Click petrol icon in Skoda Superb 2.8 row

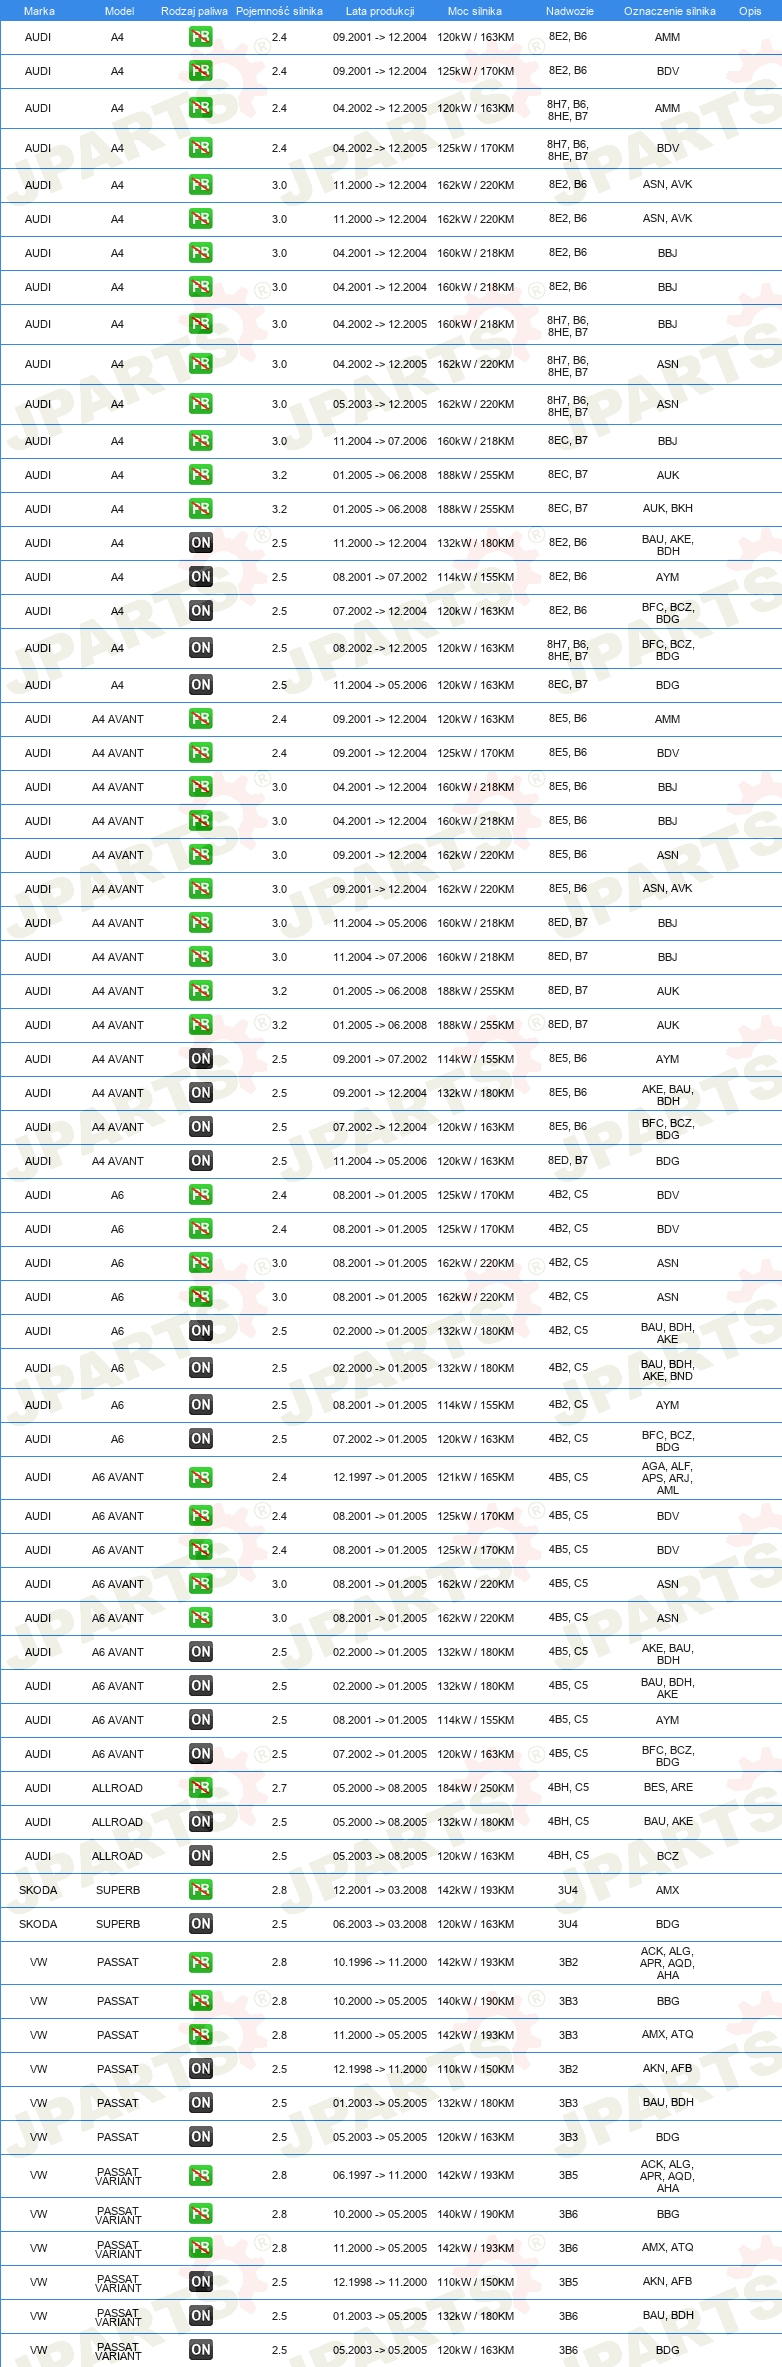pyautogui.click(x=200, y=1889)
